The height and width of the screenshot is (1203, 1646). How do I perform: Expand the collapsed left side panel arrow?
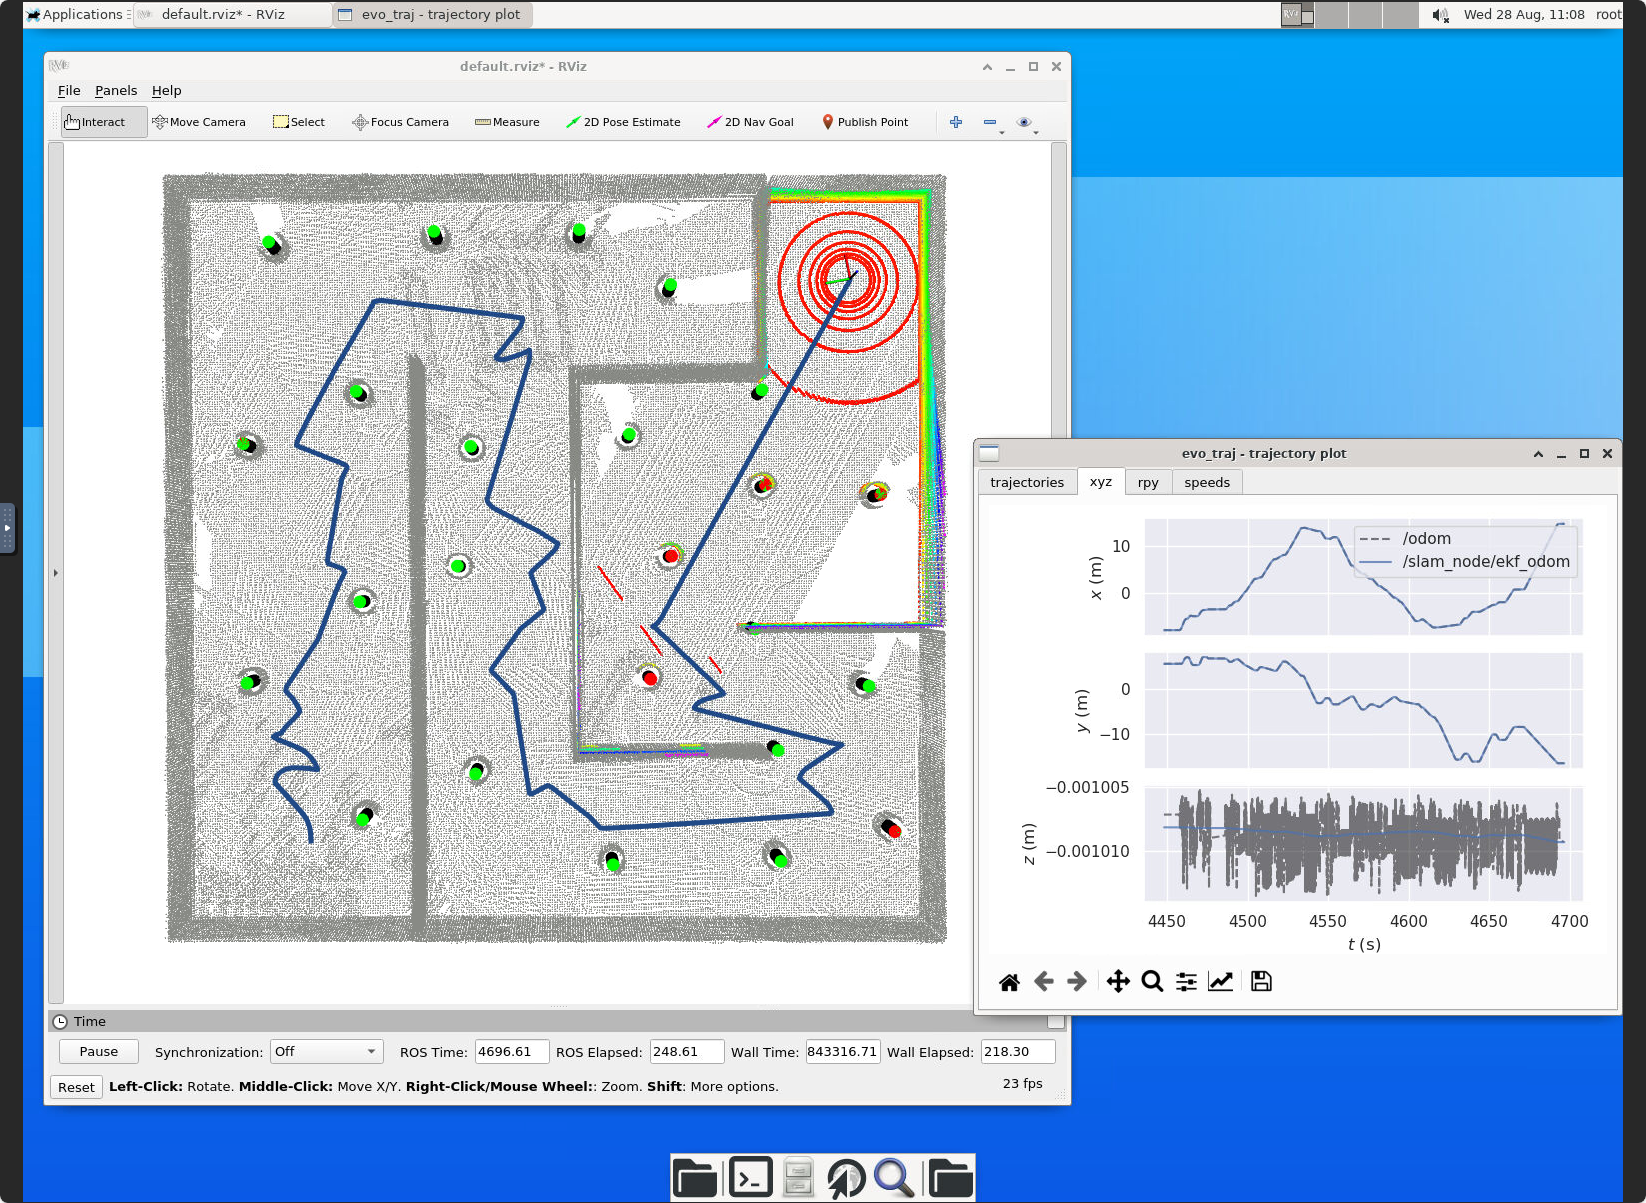tap(56, 573)
